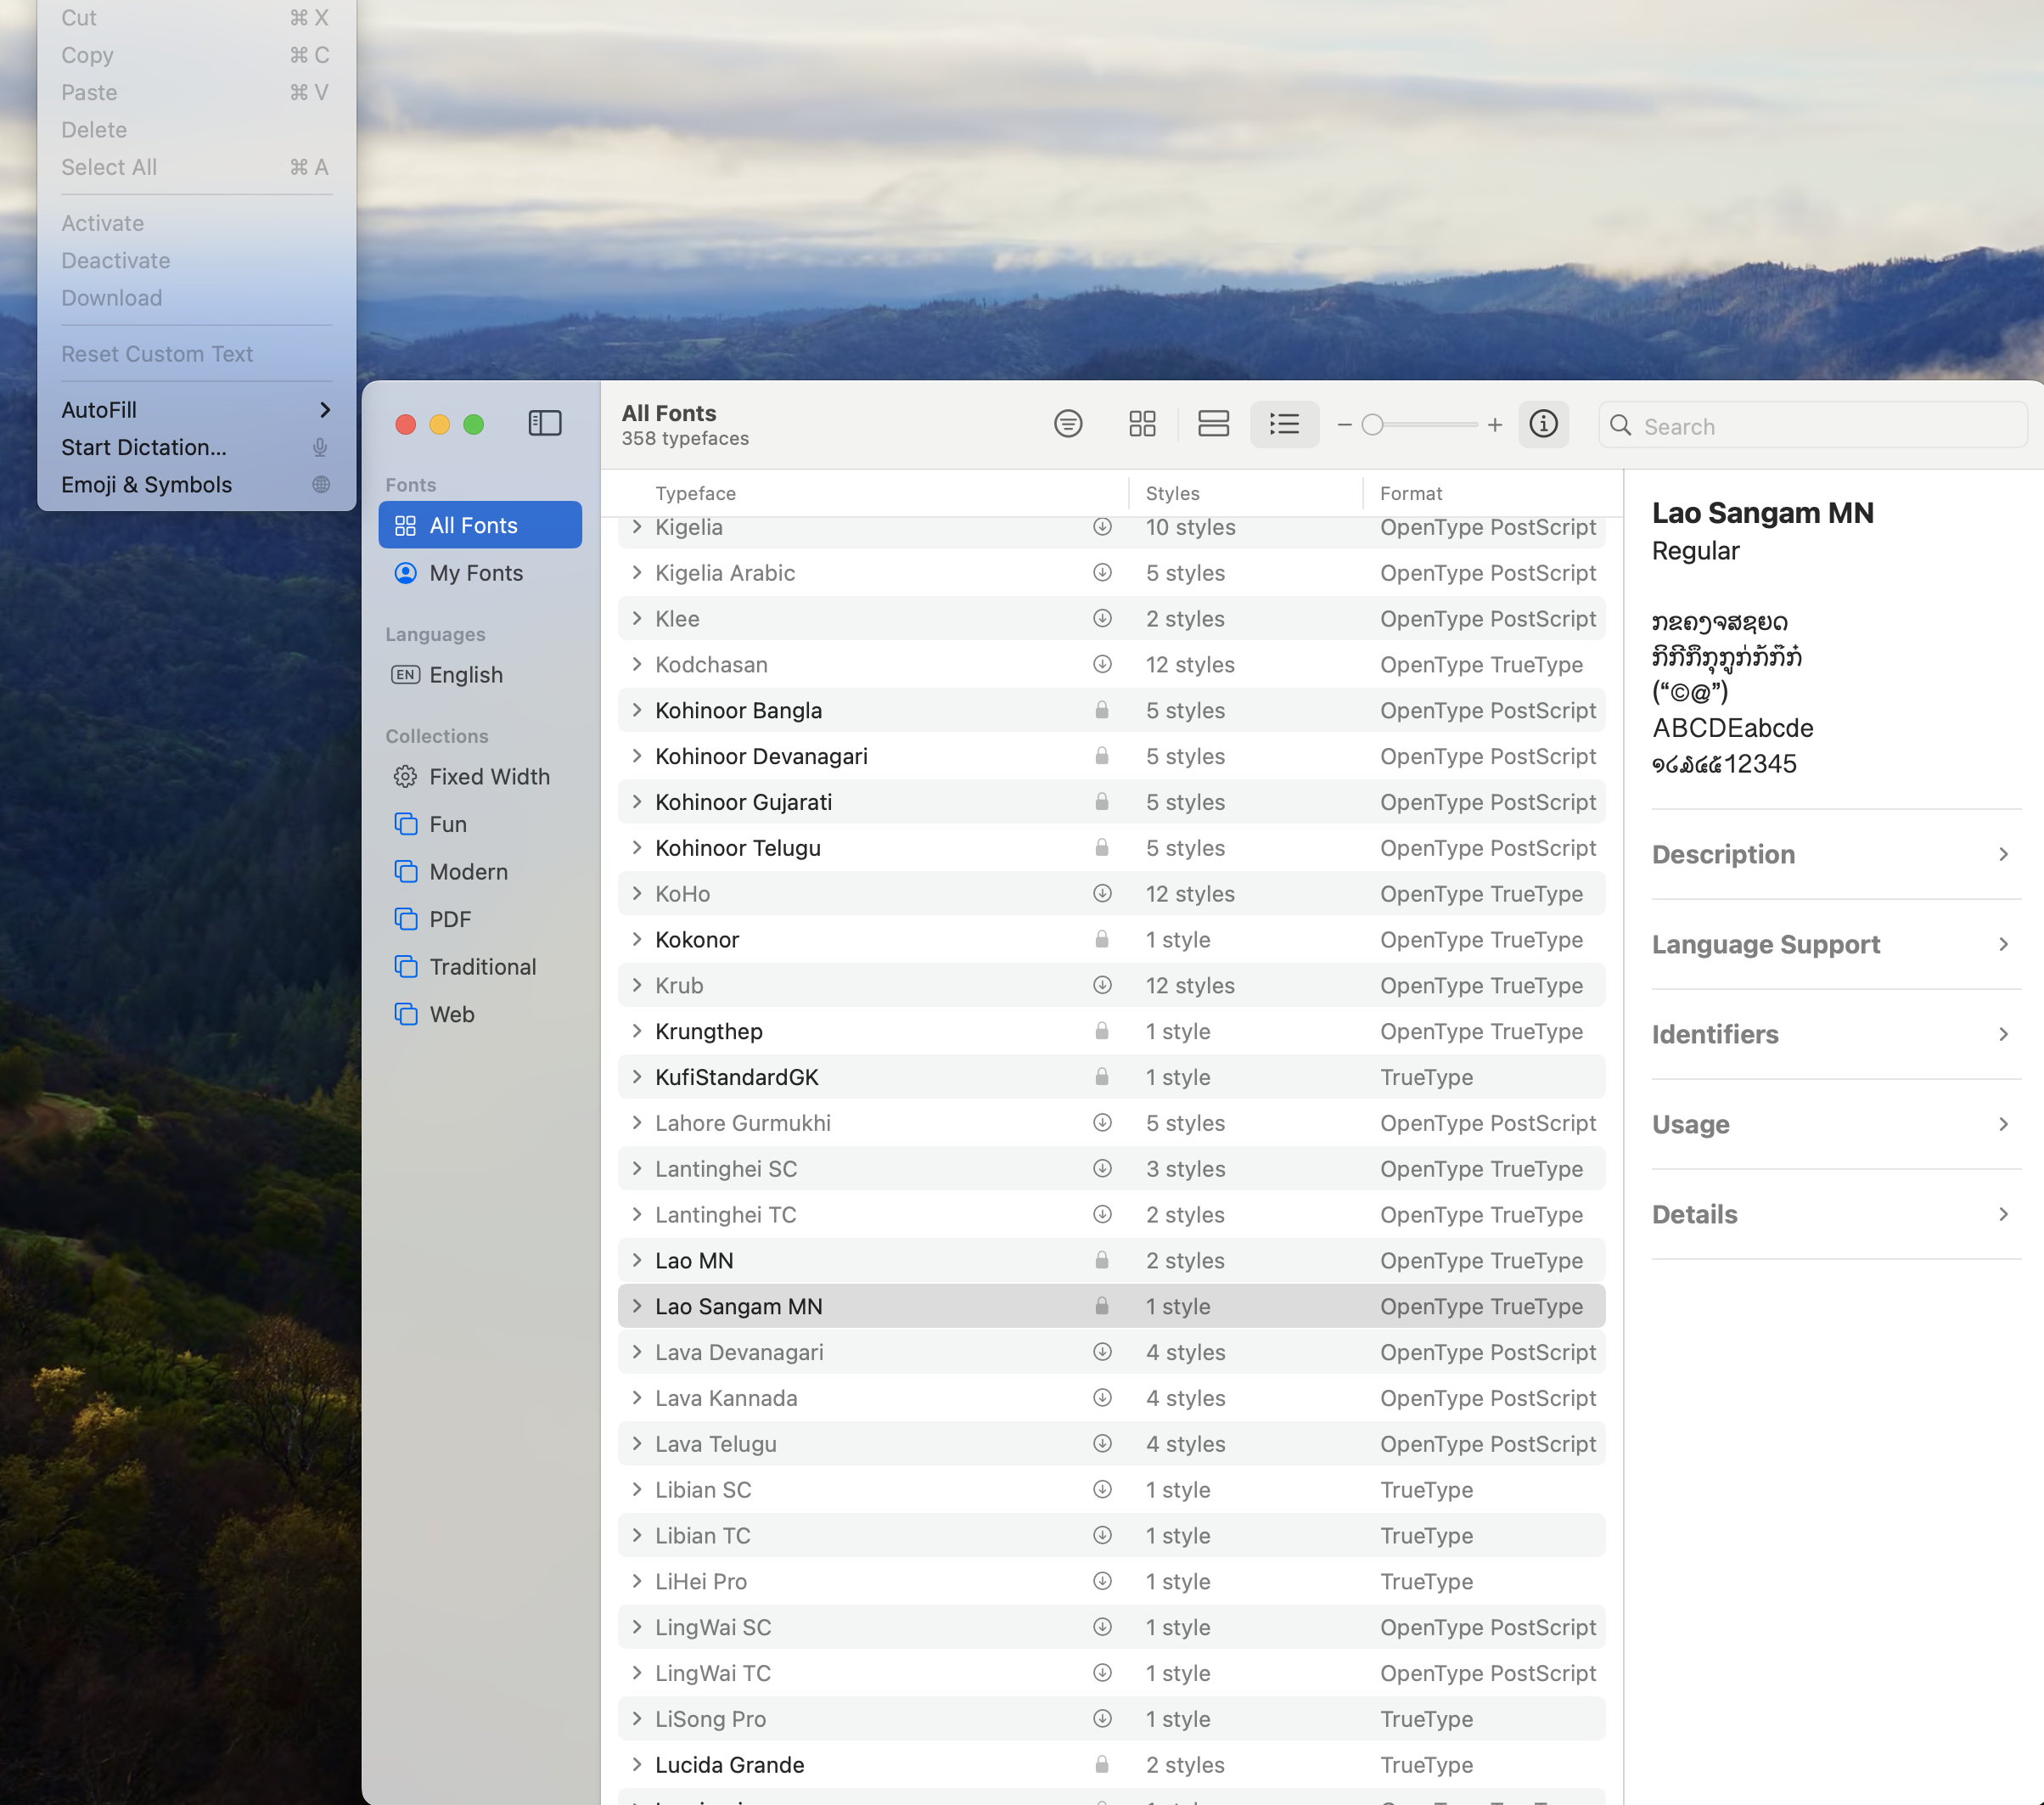2044x1805 pixels.
Task: Select the list view icon
Action: point(1284,424)
